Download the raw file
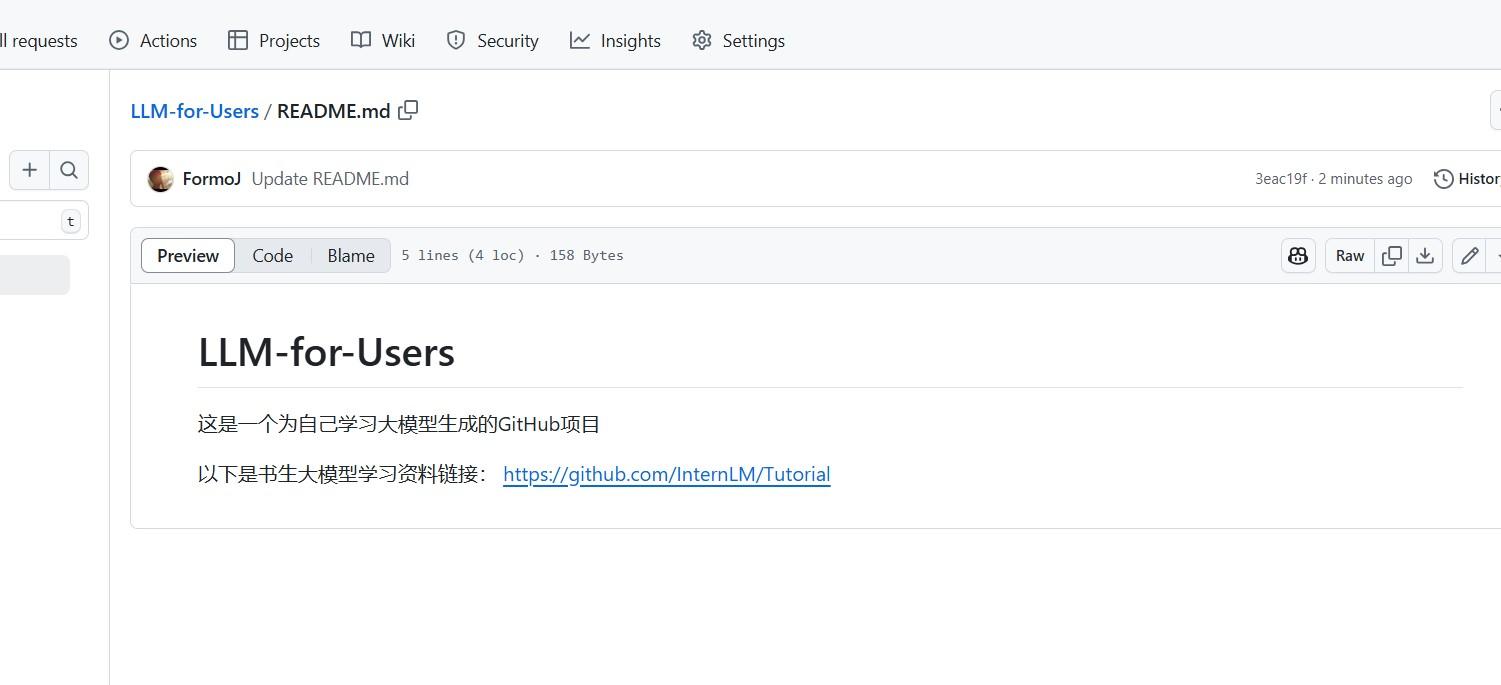The height and width of the screenshot is (685, 1501). pyautogui.click(x=1425, y=256)
